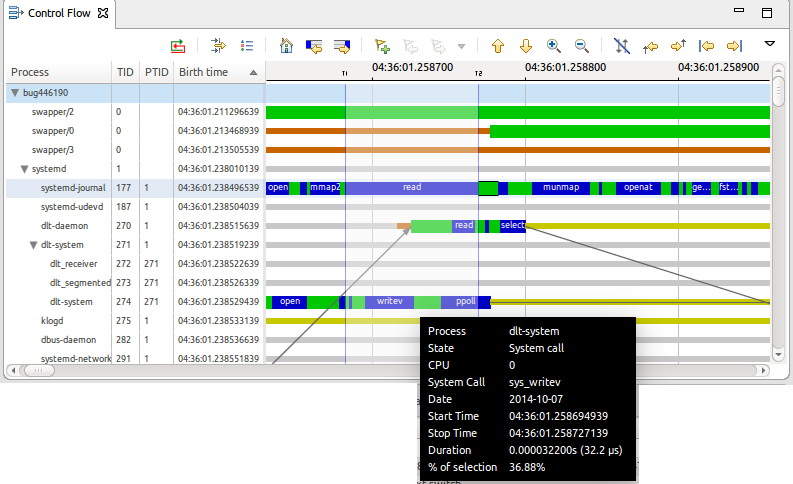Viewport: 793px width, 484px height.
Task: Sort by the Birth time column
Action: click(x=203, y=72)
